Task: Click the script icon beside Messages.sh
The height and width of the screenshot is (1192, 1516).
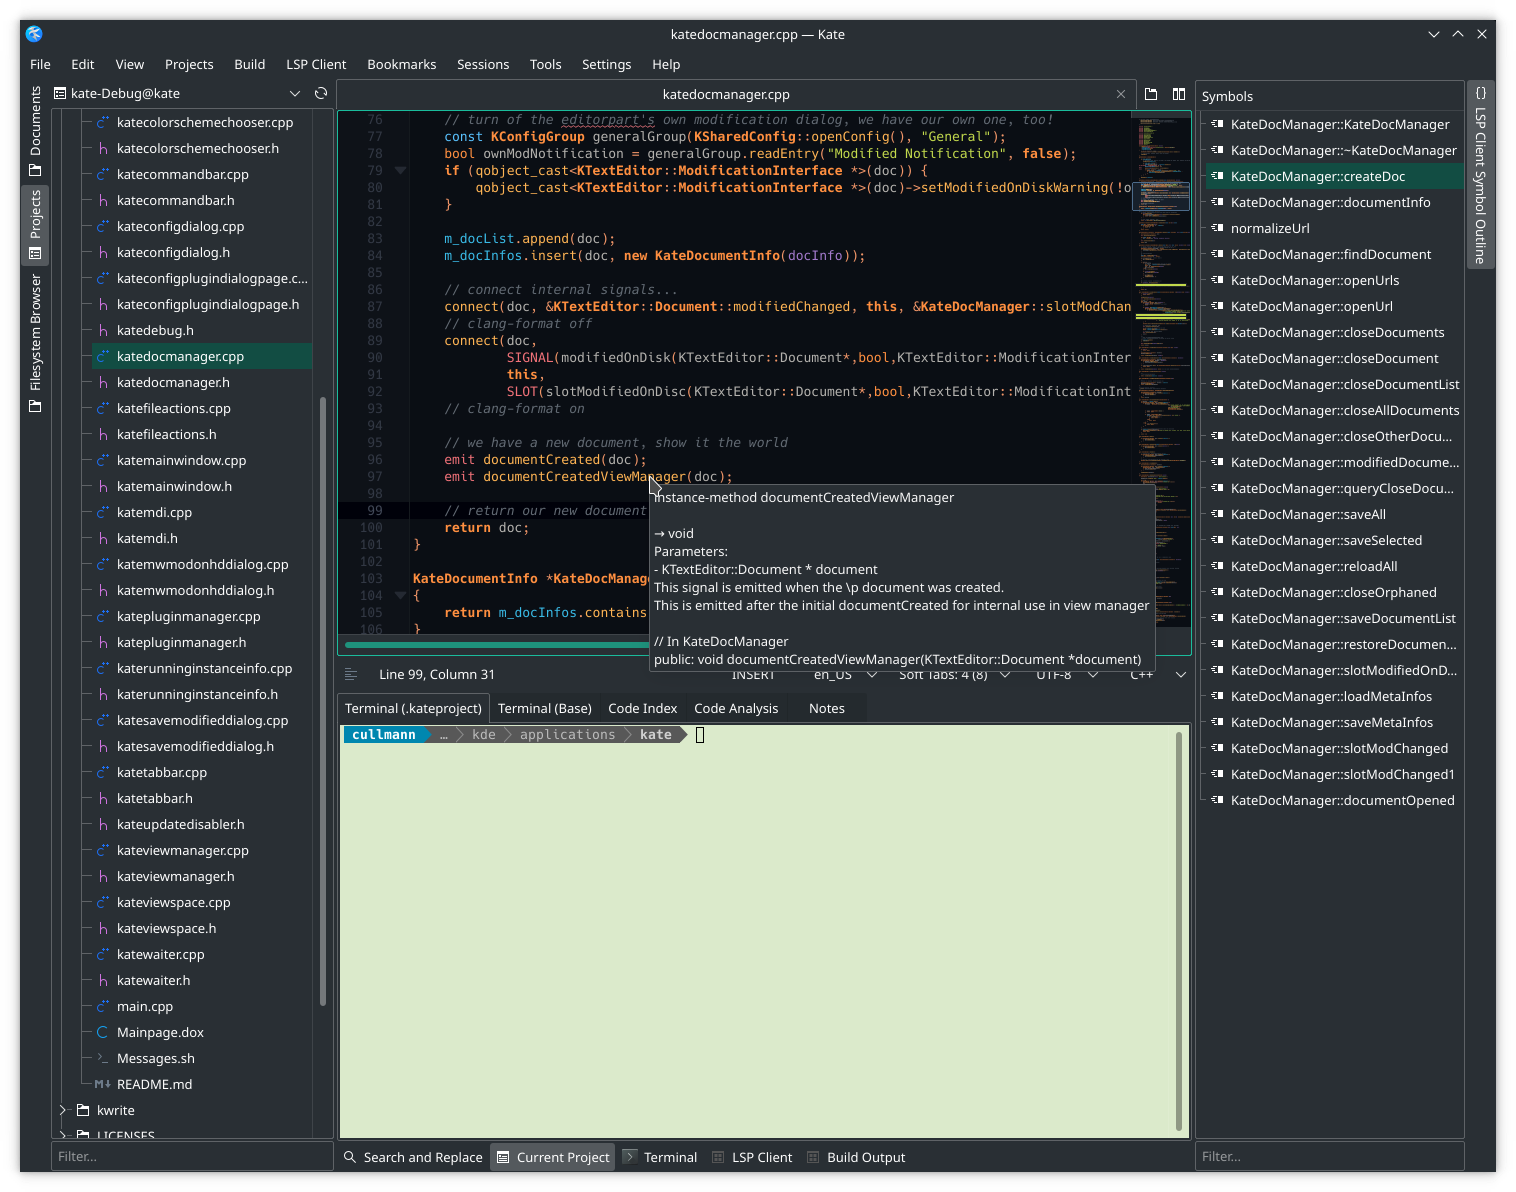Action: pyautogui.click(x=102, y=1058)
